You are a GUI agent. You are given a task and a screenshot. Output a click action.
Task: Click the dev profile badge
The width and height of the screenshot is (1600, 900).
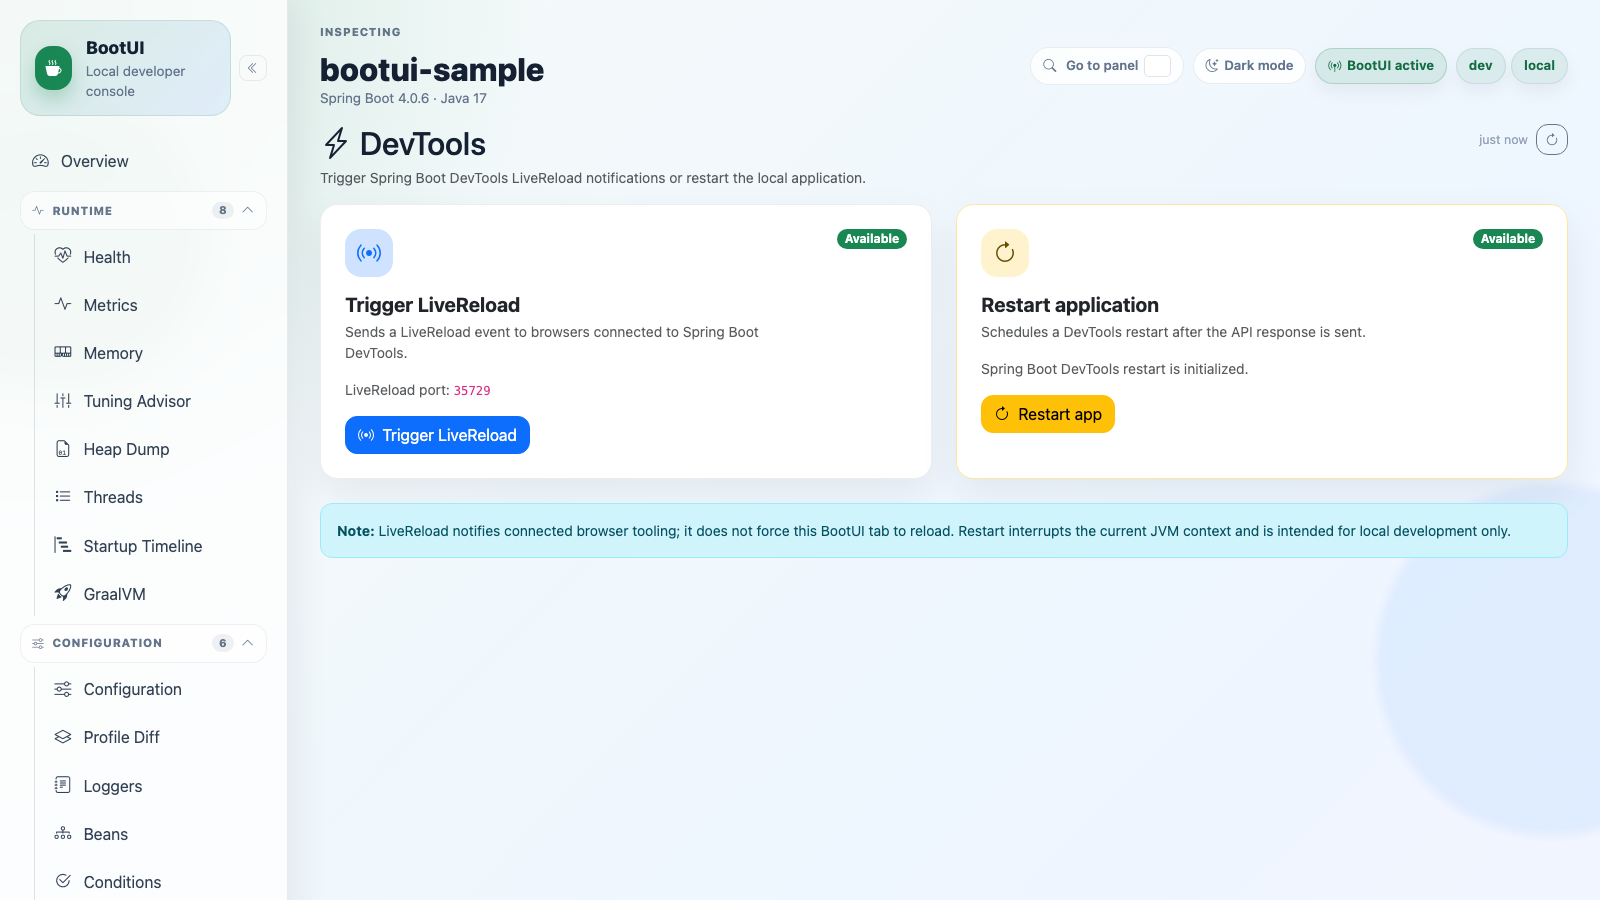1481,66
